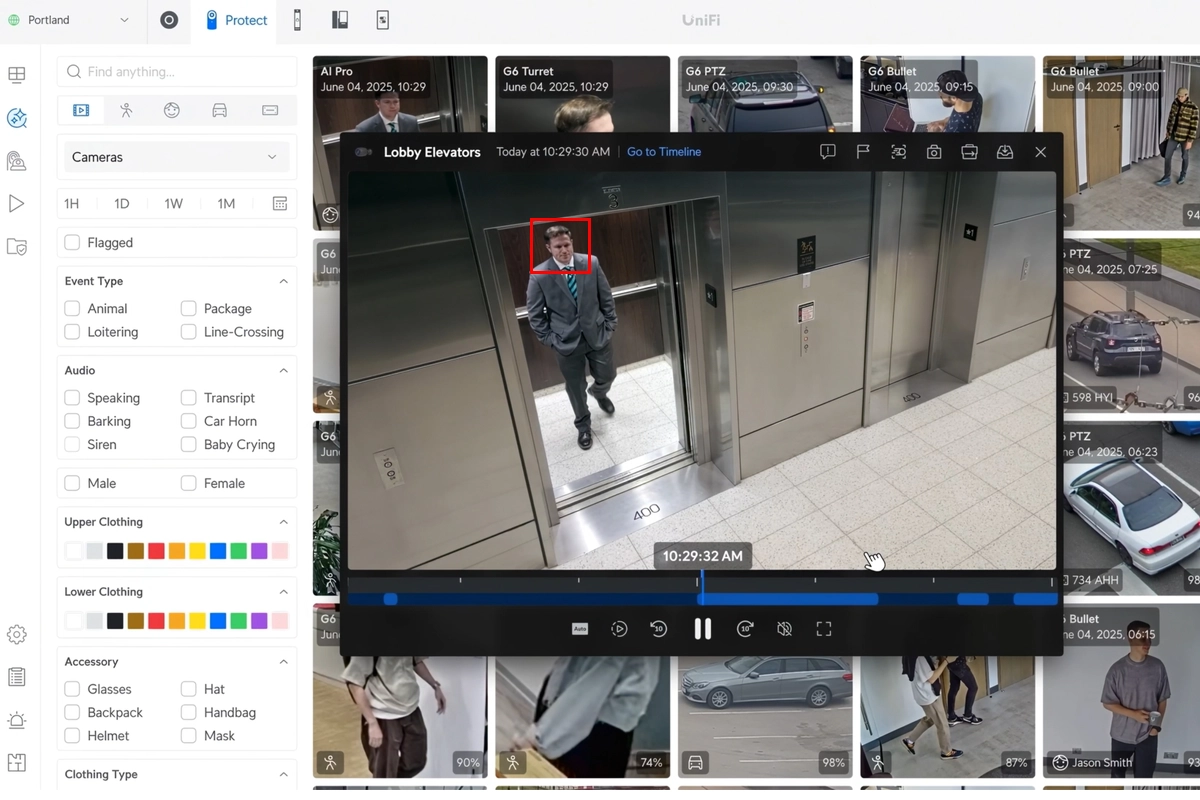Click the Auto quality button in player
1200x800 pixels.
[580, 629]
